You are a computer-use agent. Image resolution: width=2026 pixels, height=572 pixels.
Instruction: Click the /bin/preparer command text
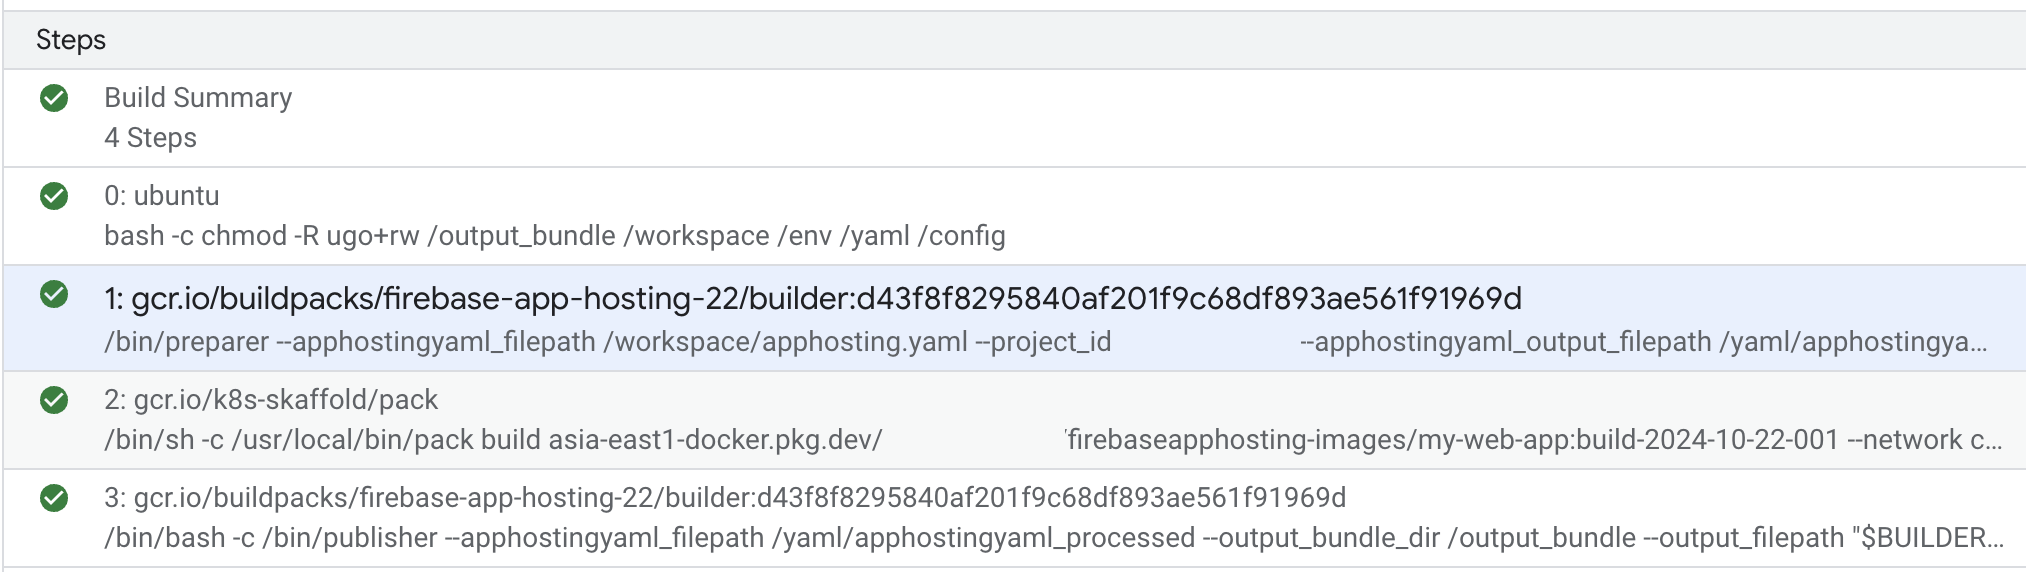(186, 342)
